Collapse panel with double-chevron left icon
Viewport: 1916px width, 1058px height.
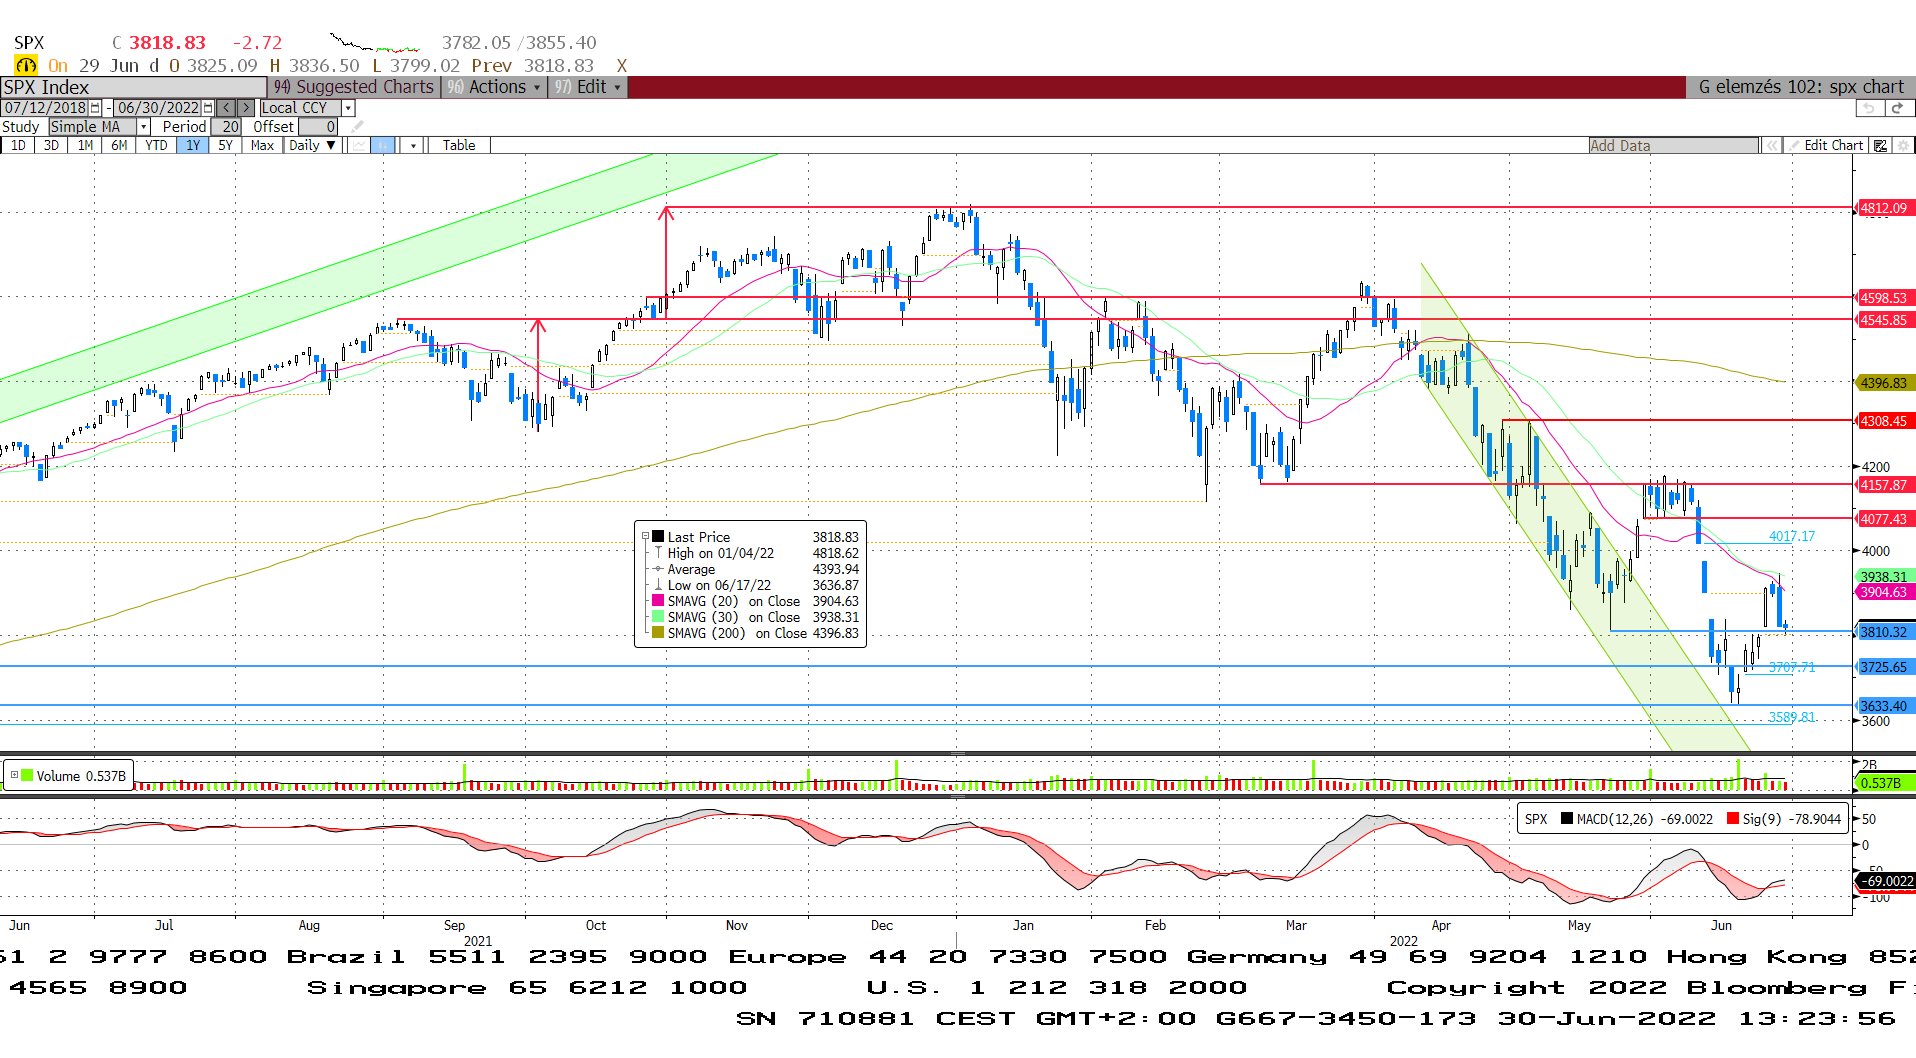1772,146
